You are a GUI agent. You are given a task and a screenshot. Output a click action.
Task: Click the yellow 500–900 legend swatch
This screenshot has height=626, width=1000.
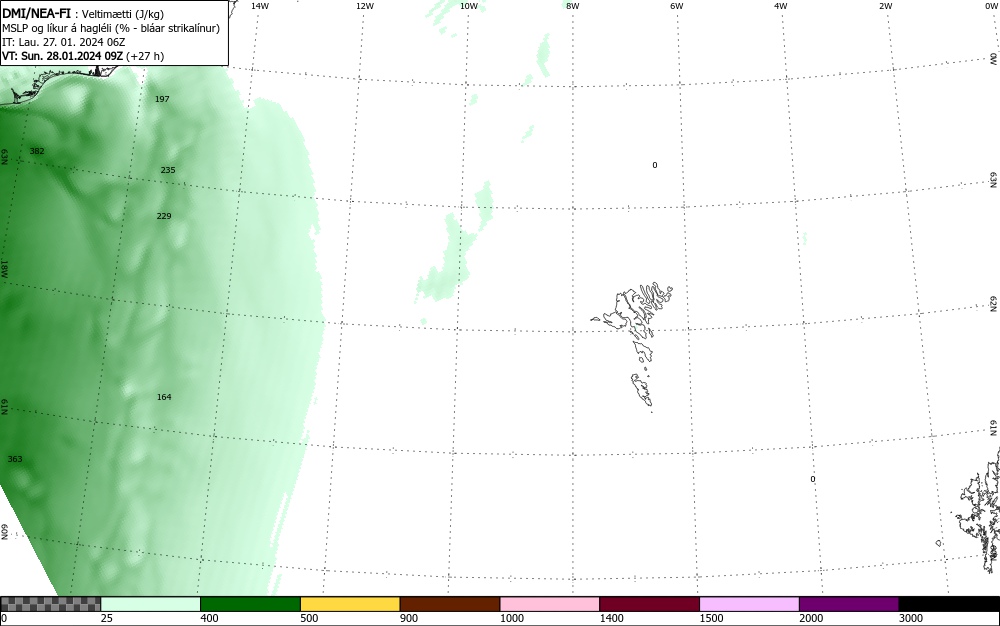[x=350, y=604]
